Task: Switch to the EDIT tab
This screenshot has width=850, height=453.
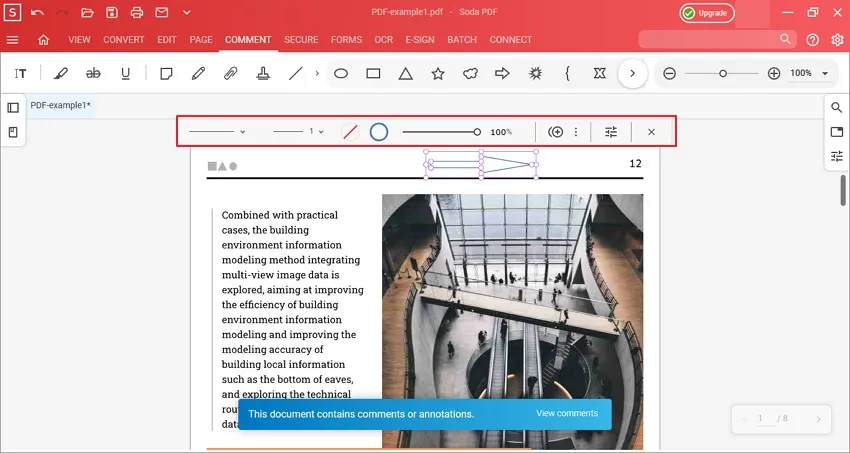Action: tap(167, 40)
